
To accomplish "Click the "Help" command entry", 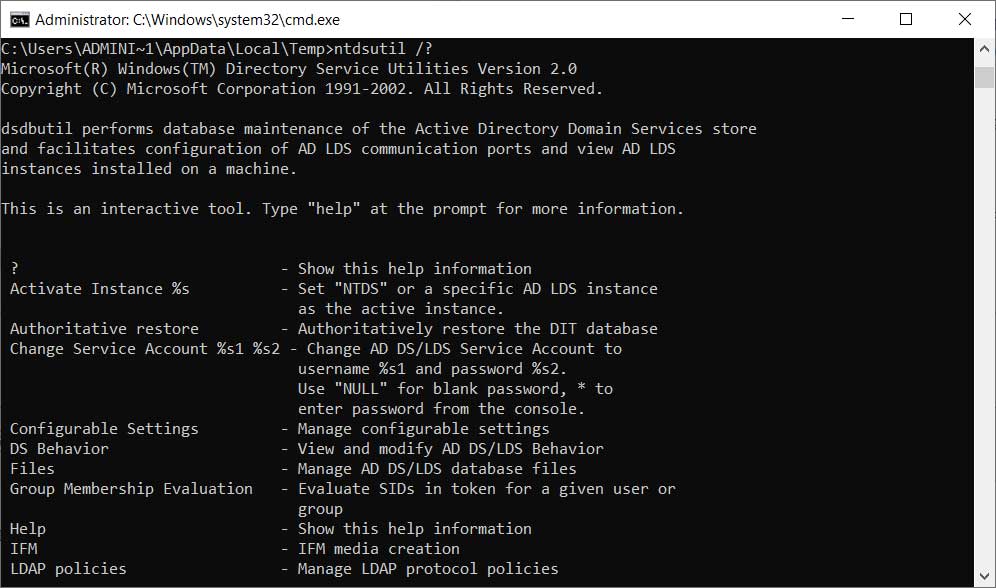I will click(x=27, y=529).
